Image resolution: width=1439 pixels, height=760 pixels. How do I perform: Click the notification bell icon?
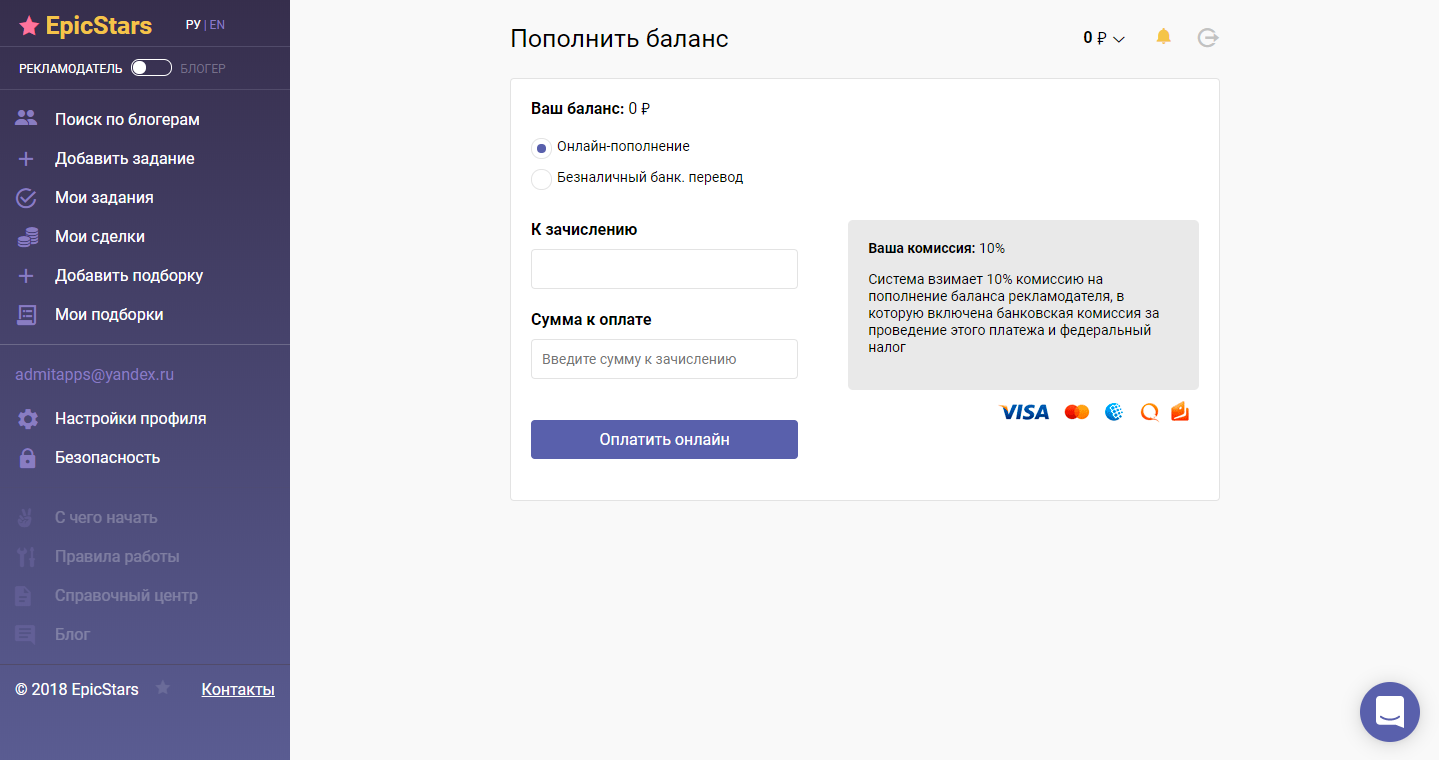1163,37
